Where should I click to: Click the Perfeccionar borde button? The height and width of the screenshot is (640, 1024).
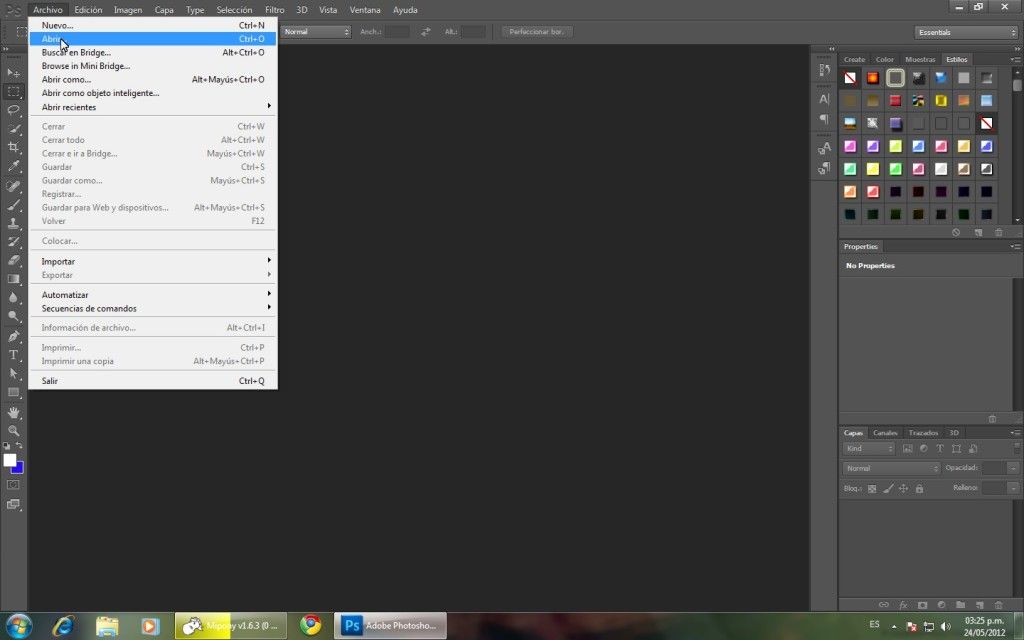[x=537, y=31]
